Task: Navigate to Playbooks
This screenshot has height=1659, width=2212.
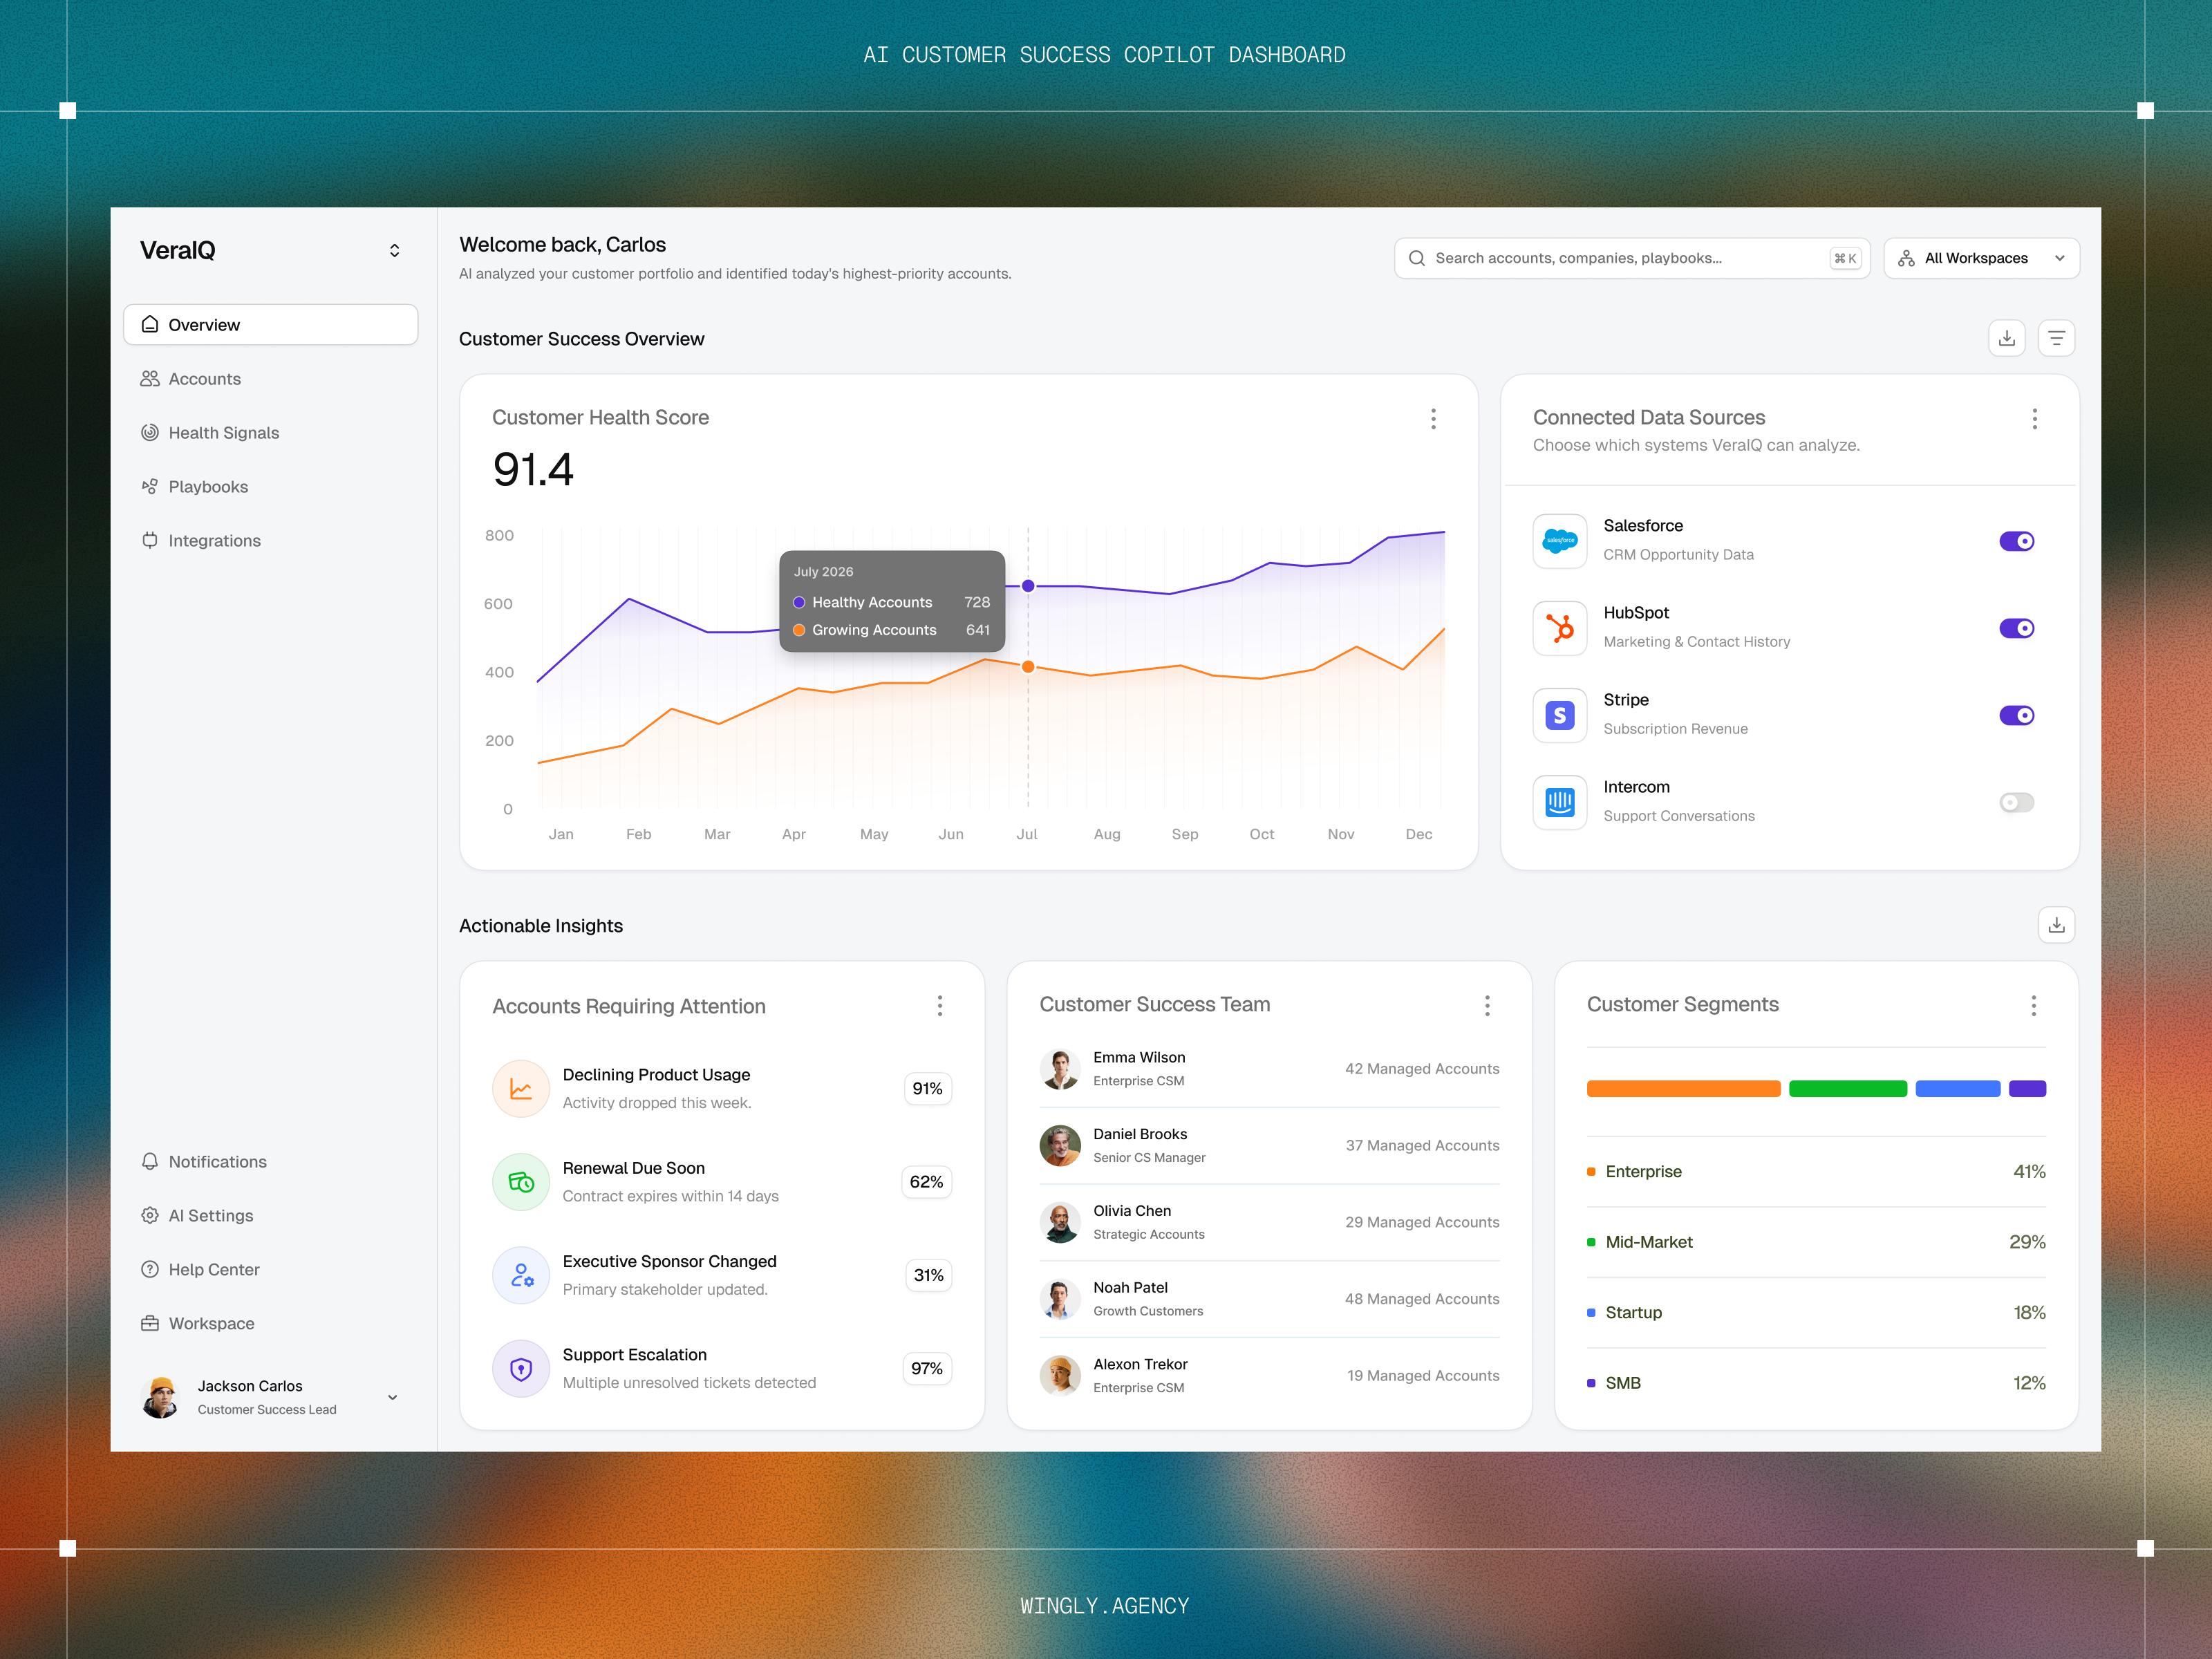Action: 270,487
